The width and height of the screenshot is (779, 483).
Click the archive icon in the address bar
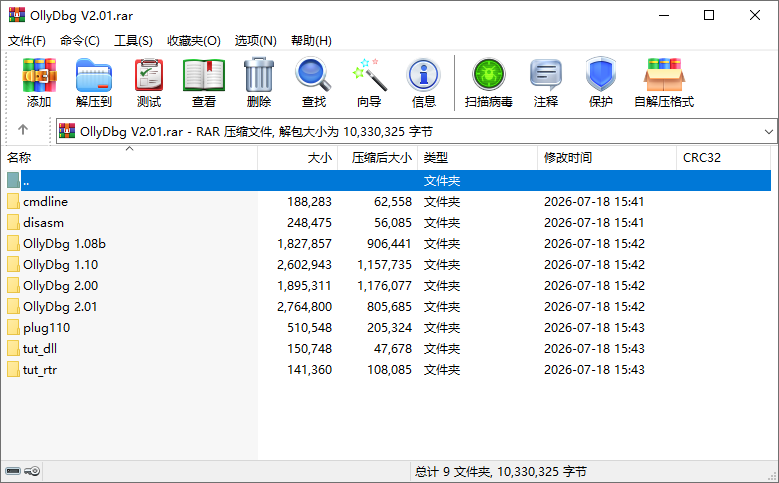click(67, 131)
